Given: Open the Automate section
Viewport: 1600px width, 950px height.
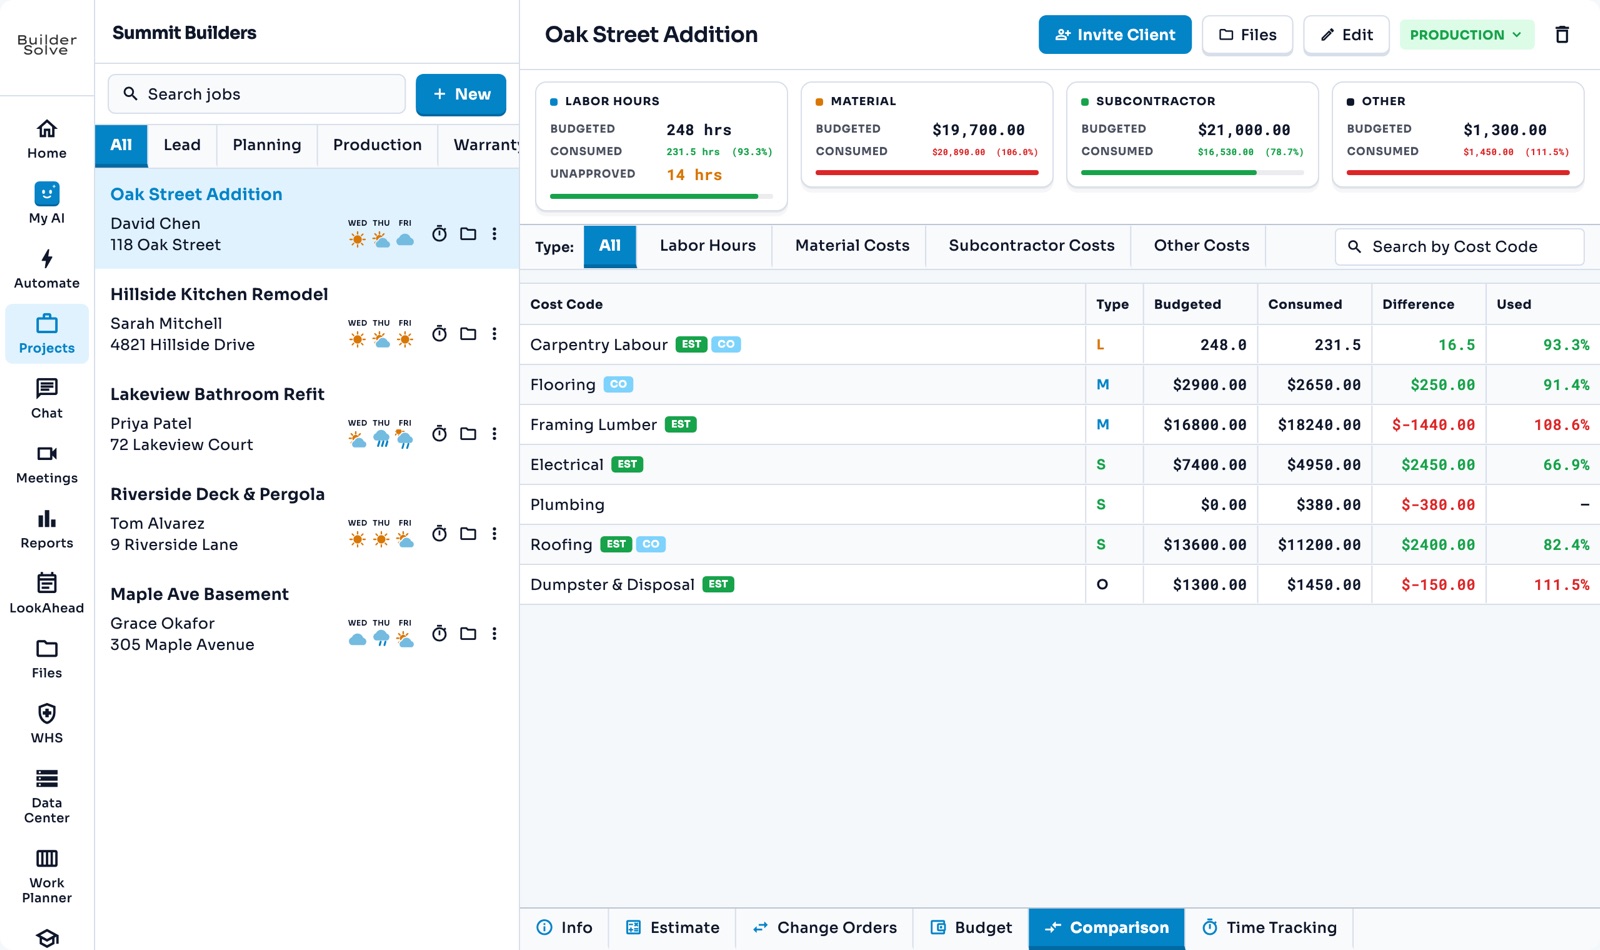Looking at the screenshot, I should pyautogui.click(x=47, y=269).
